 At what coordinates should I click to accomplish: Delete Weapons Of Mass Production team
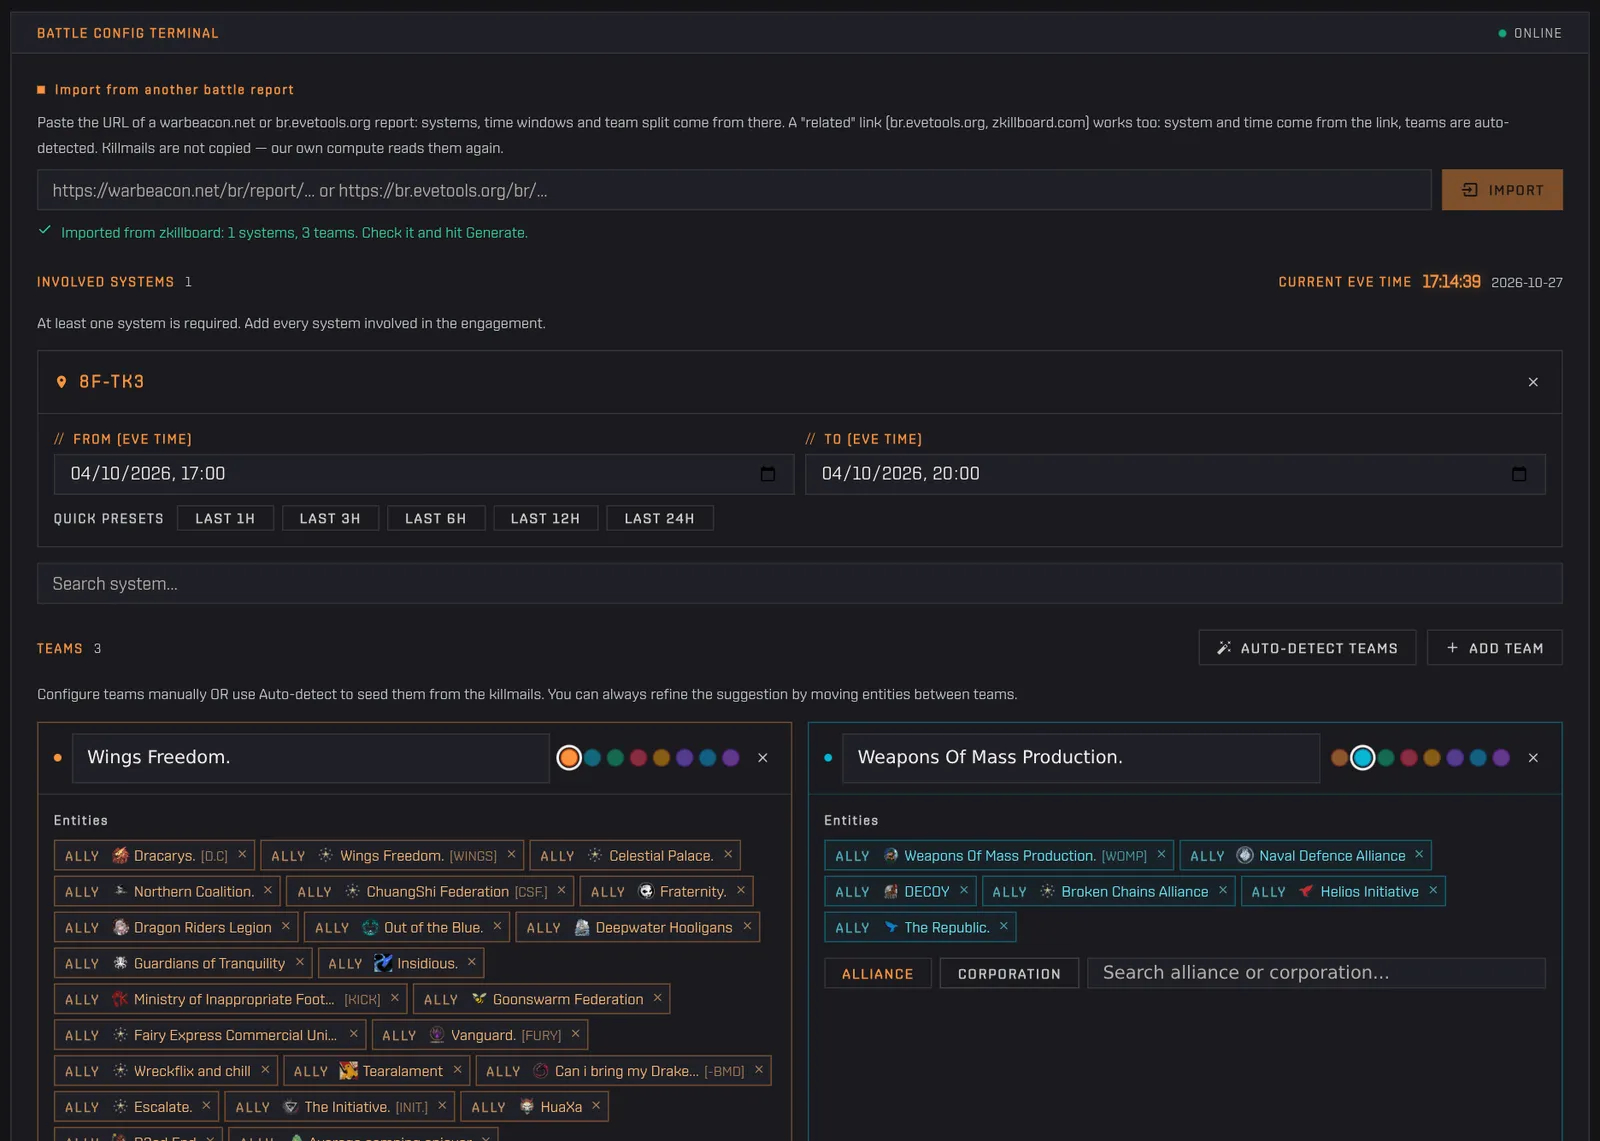[x=1533, y=758]
